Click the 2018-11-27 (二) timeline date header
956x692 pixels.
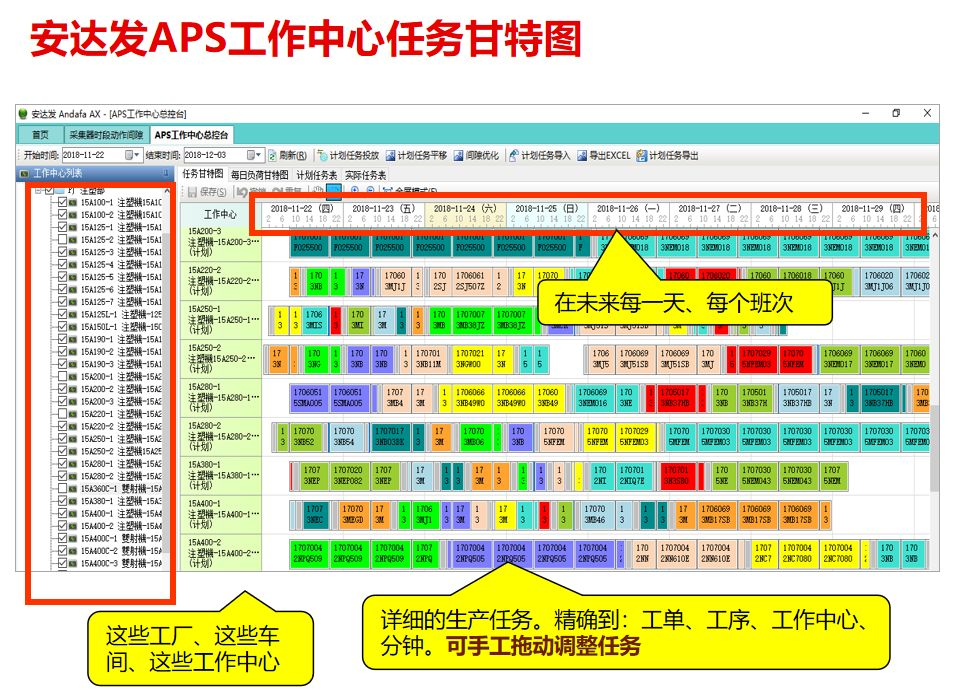[710, 208]
